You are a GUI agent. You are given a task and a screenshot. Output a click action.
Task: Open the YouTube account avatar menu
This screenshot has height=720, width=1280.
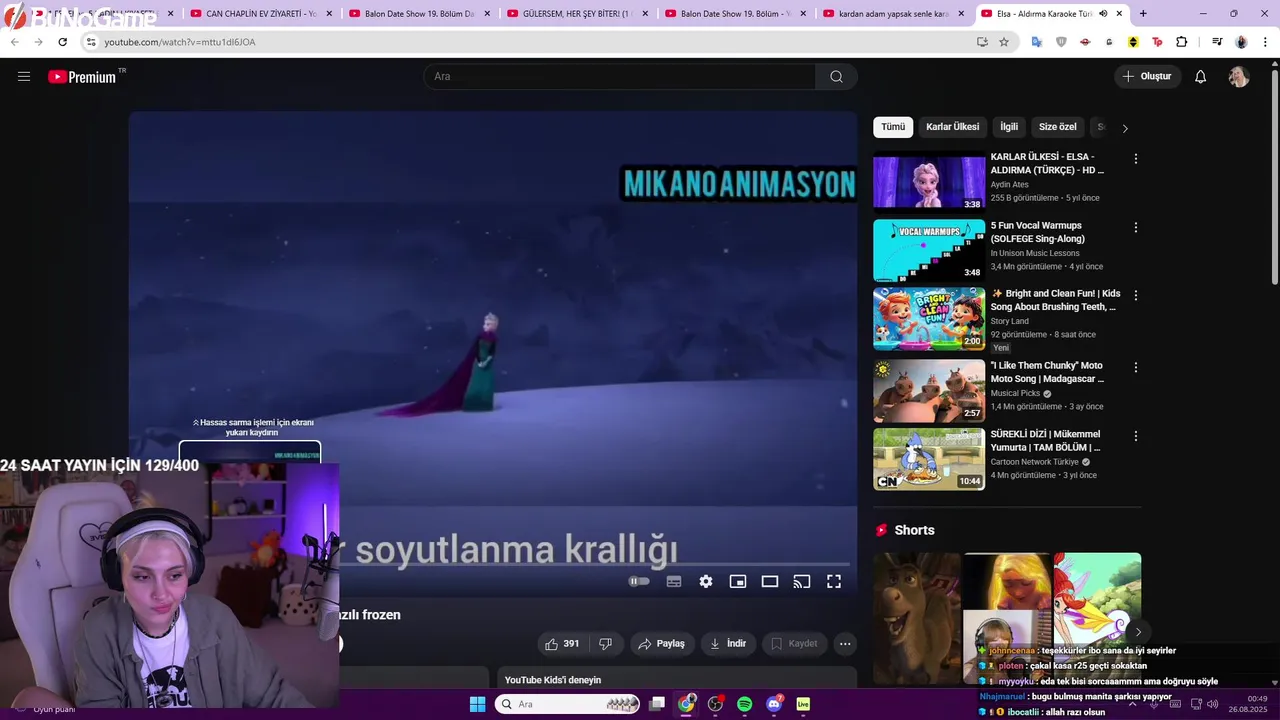click(1239, 77)
